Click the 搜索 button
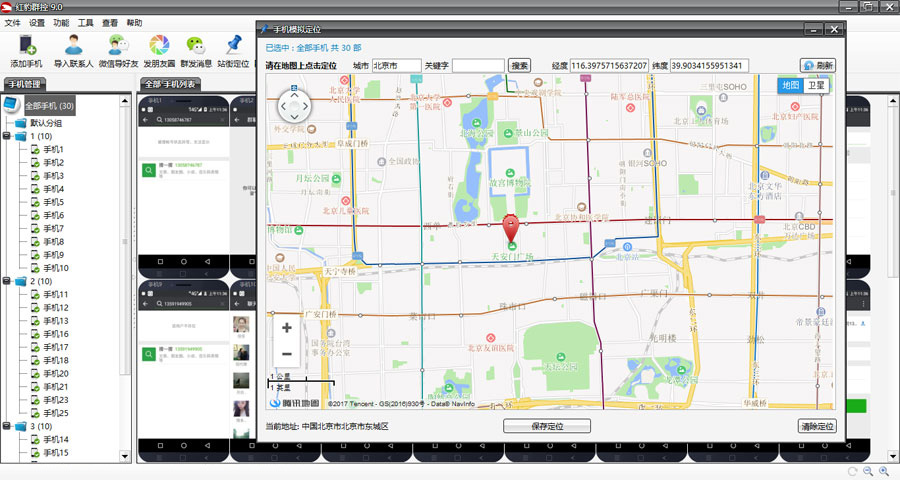Viewport: 900px width, 480px height. (519, 65)
